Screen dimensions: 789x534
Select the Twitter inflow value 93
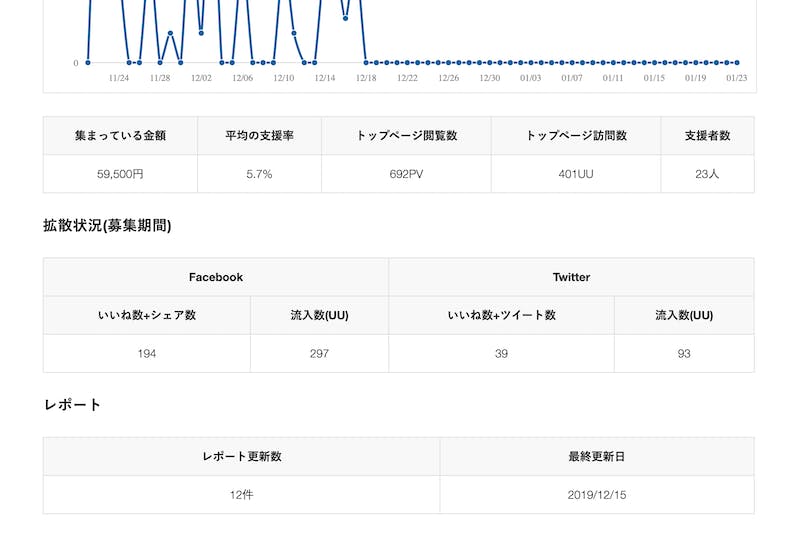pyautogui.click(x=684, y=354)
